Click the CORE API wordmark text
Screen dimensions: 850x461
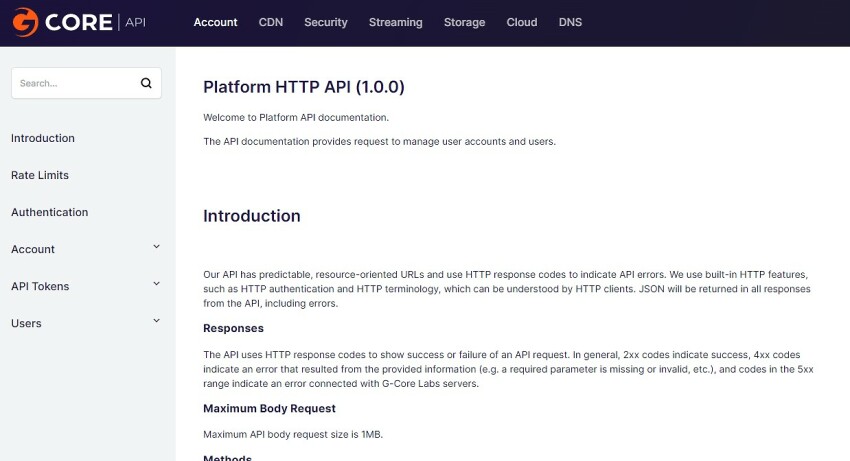coord(95,22)
